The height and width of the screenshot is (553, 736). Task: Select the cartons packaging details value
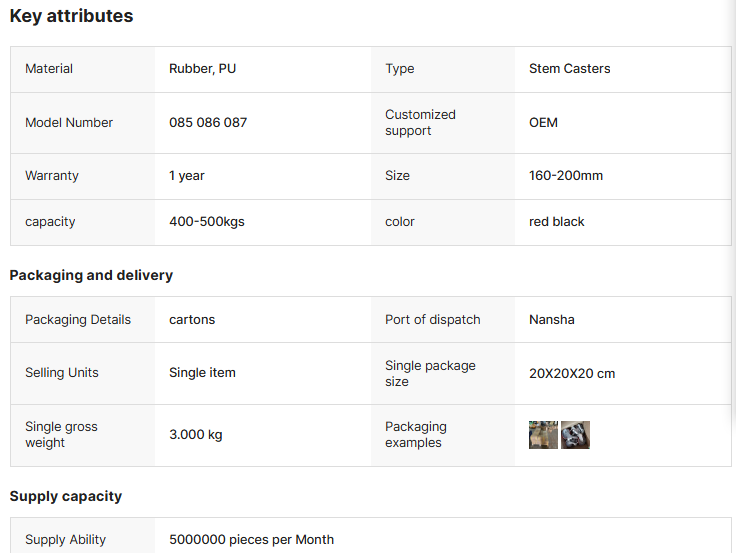tap(192, 320)
